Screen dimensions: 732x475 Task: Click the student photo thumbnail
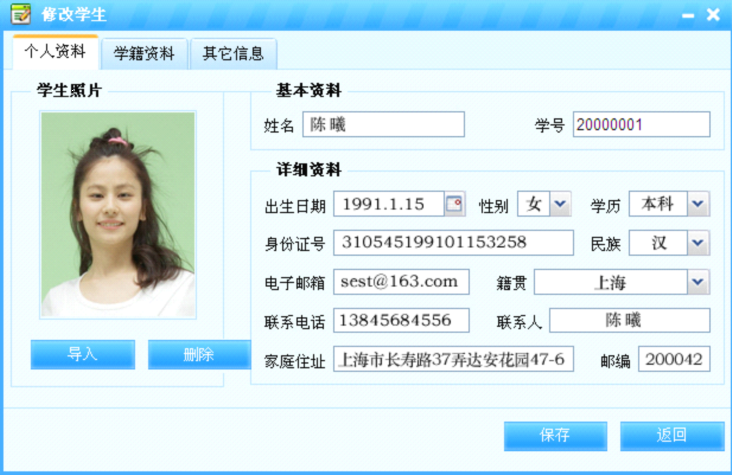tap(118, 215)
